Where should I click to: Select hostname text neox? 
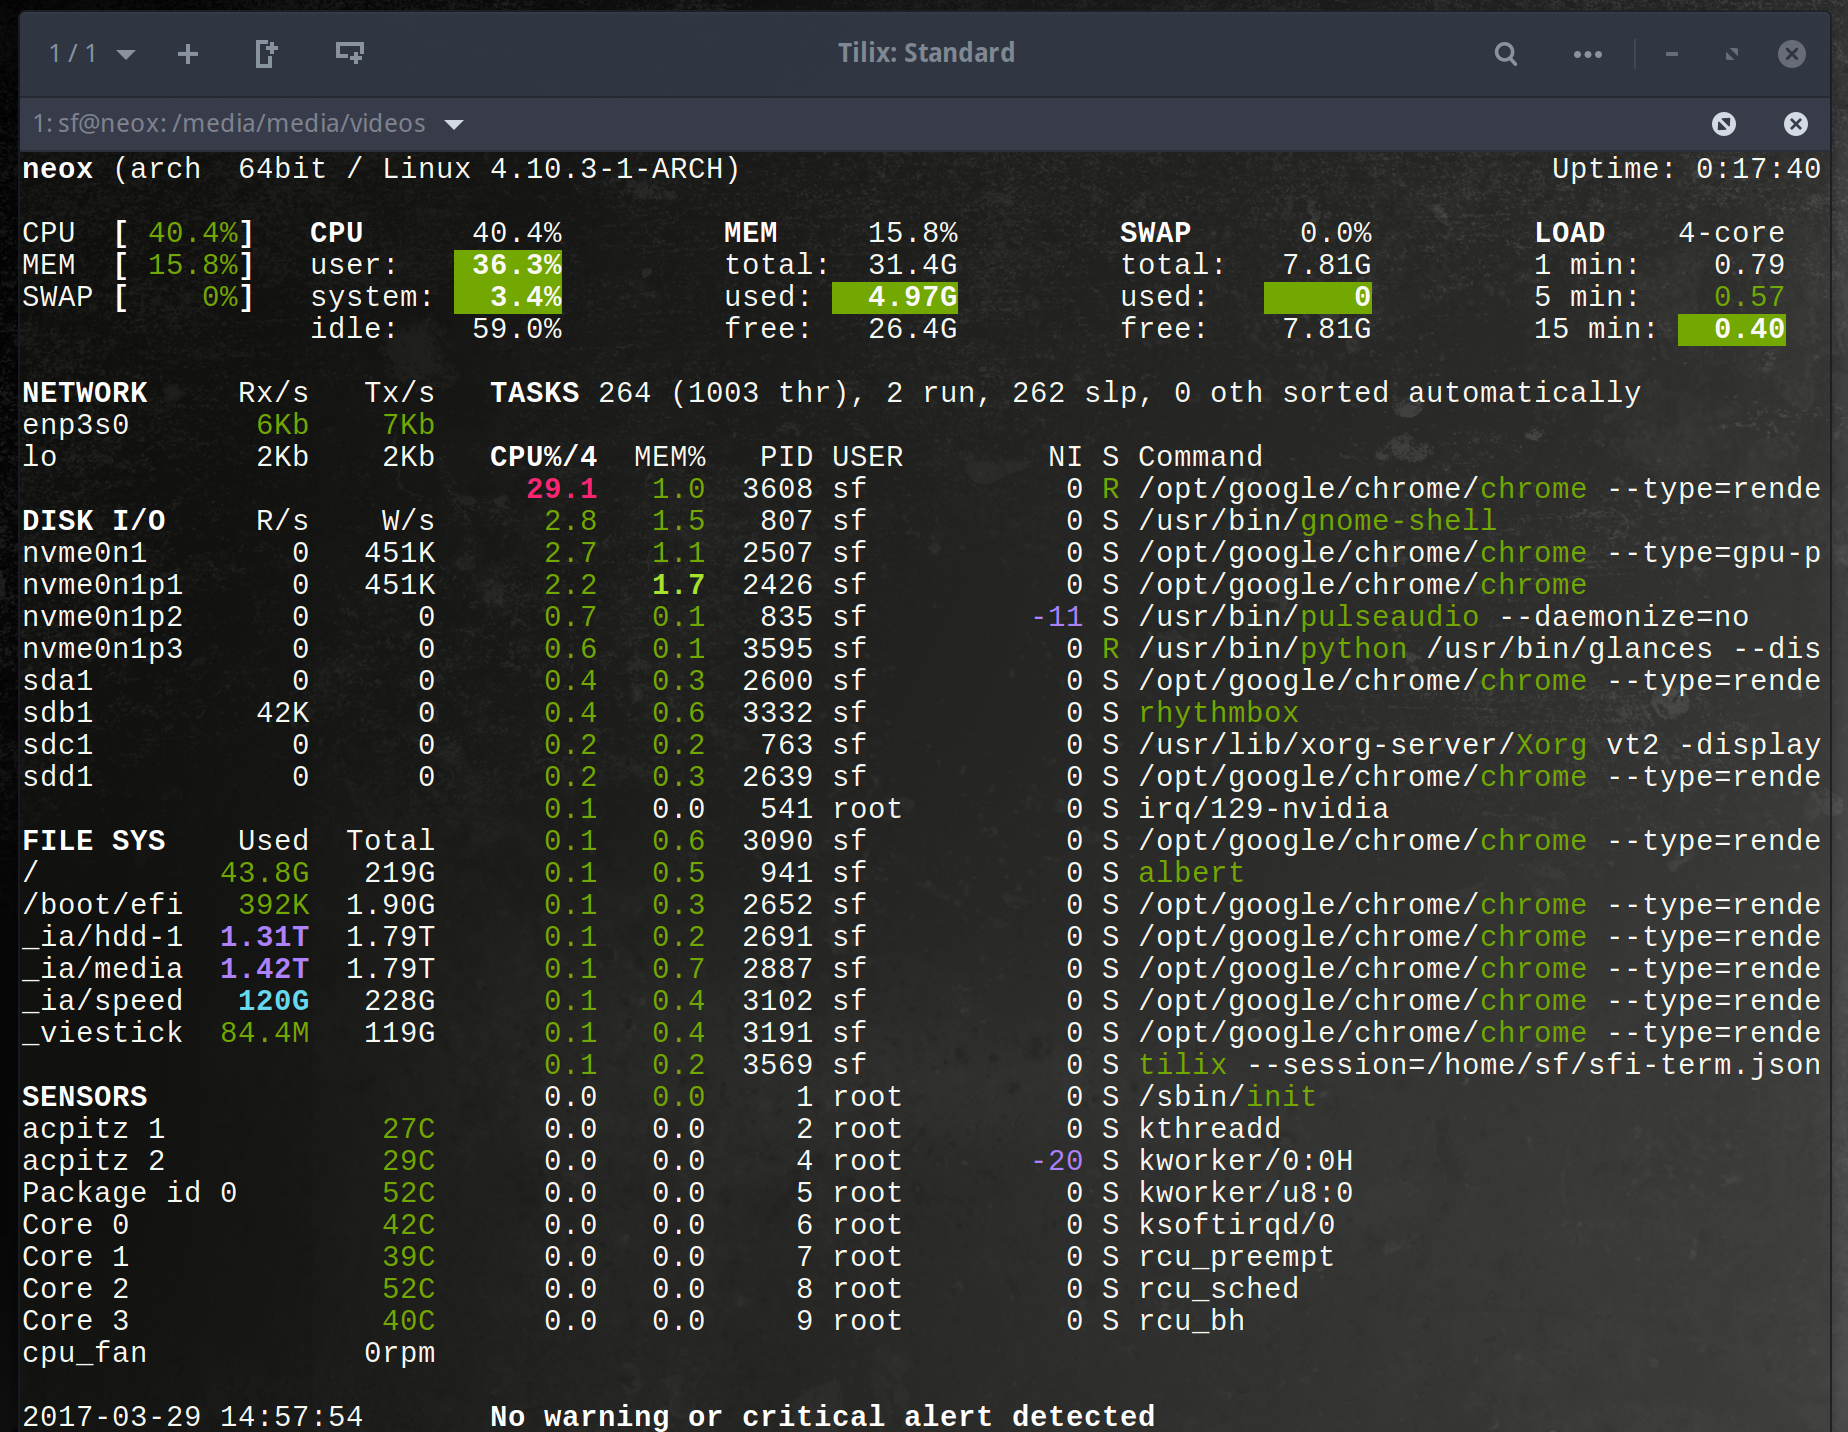point(58,169)
